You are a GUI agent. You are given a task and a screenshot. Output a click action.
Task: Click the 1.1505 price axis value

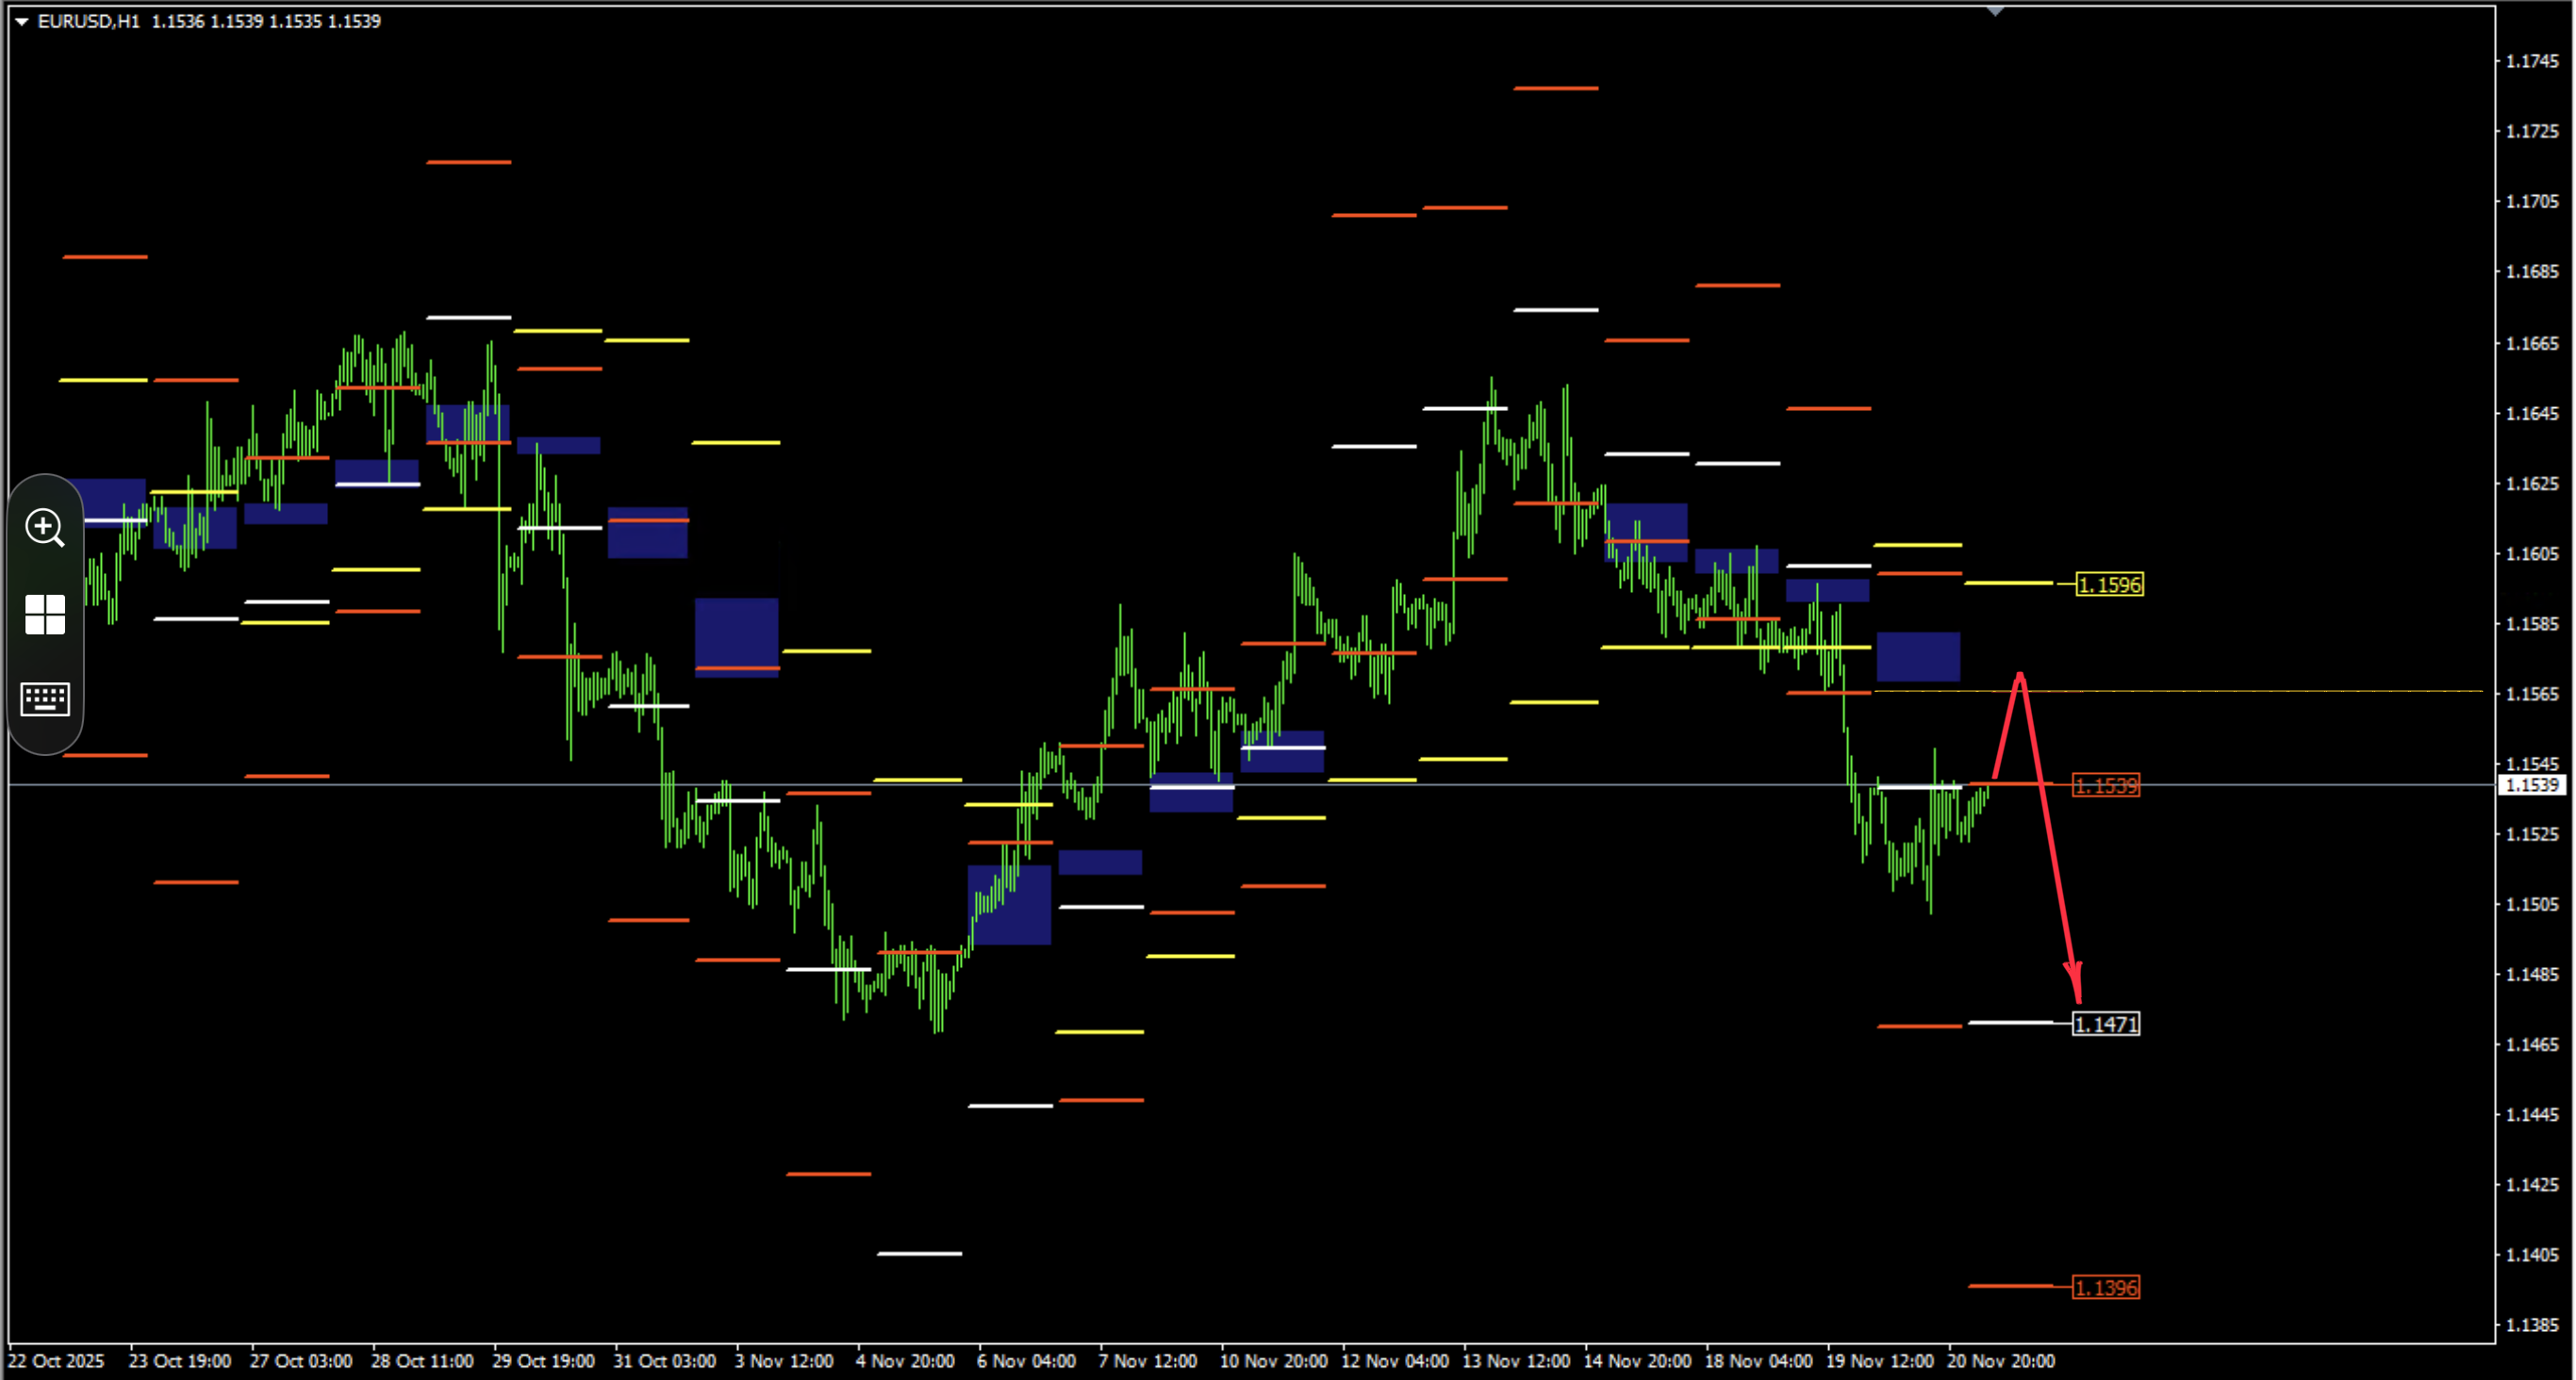[x=2532, y=904]
